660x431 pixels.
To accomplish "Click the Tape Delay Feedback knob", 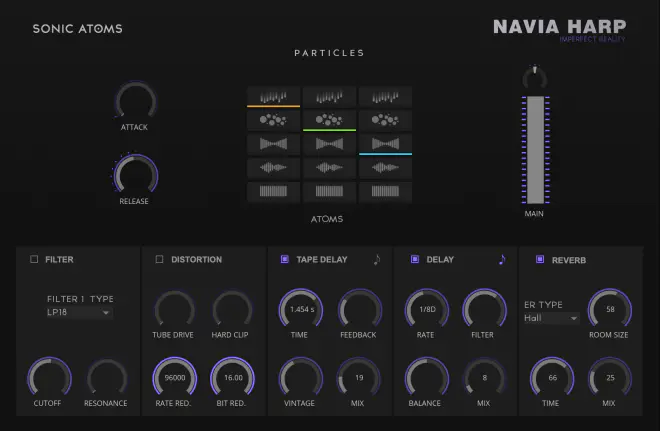I will tap(359, 309).
